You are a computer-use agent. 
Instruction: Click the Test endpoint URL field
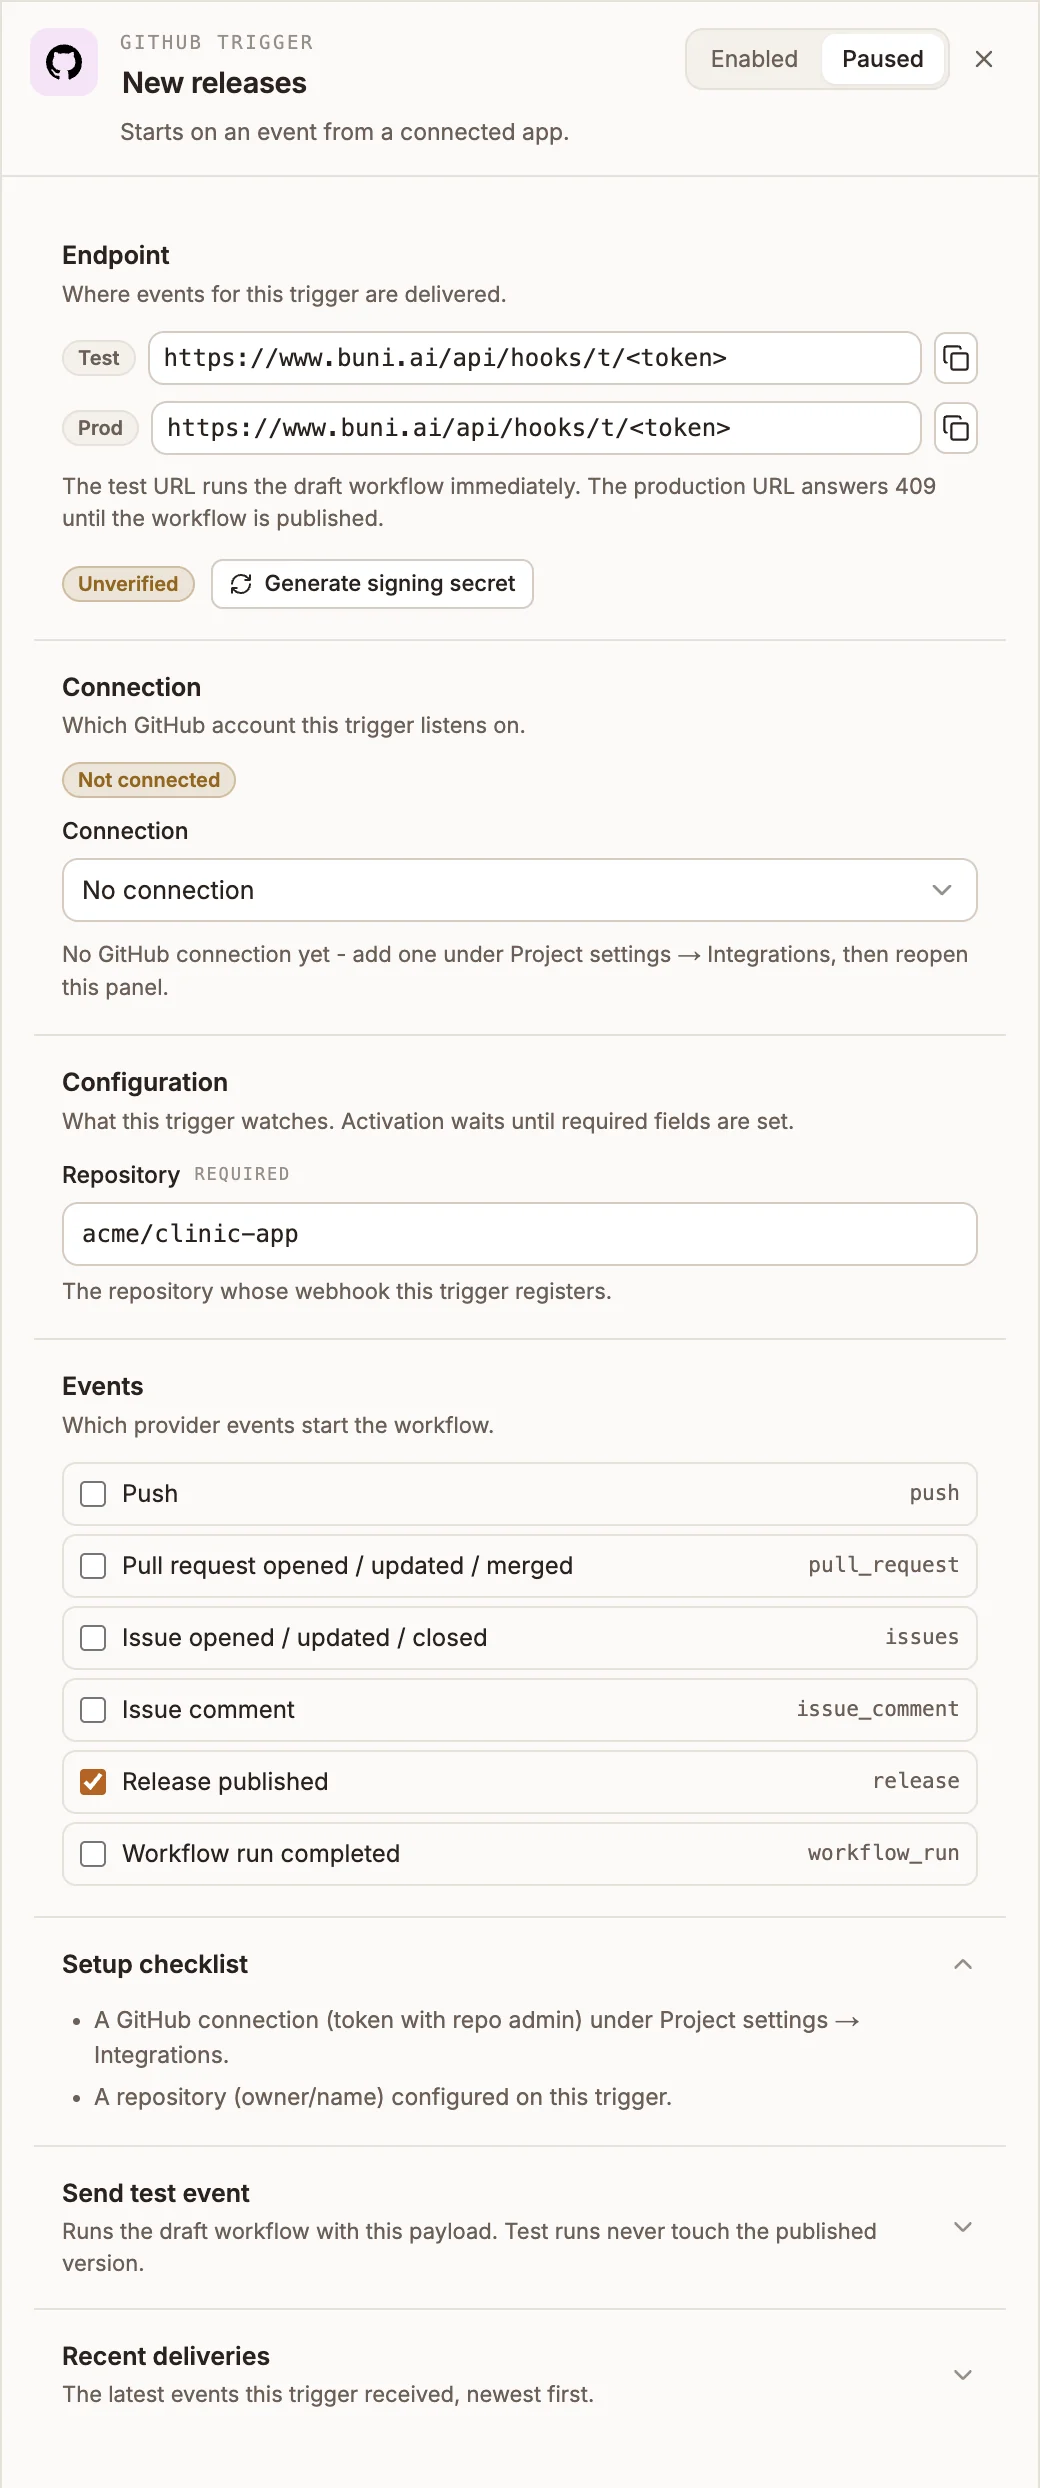(535, 358)
